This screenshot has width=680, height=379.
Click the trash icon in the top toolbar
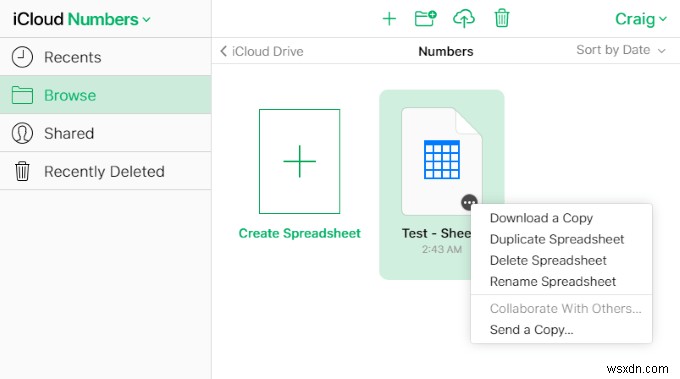(x=502, y=19)
